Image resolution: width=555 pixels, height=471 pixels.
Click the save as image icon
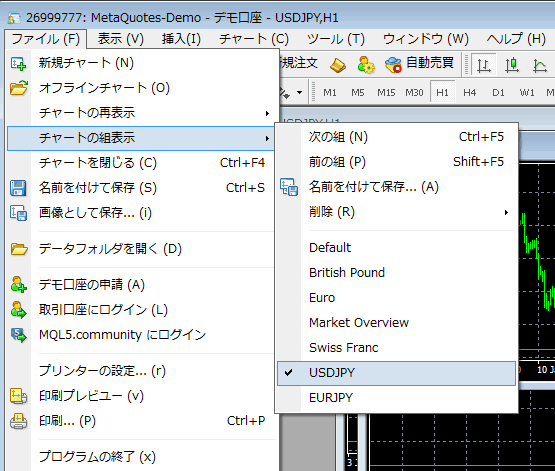(18, 213)
